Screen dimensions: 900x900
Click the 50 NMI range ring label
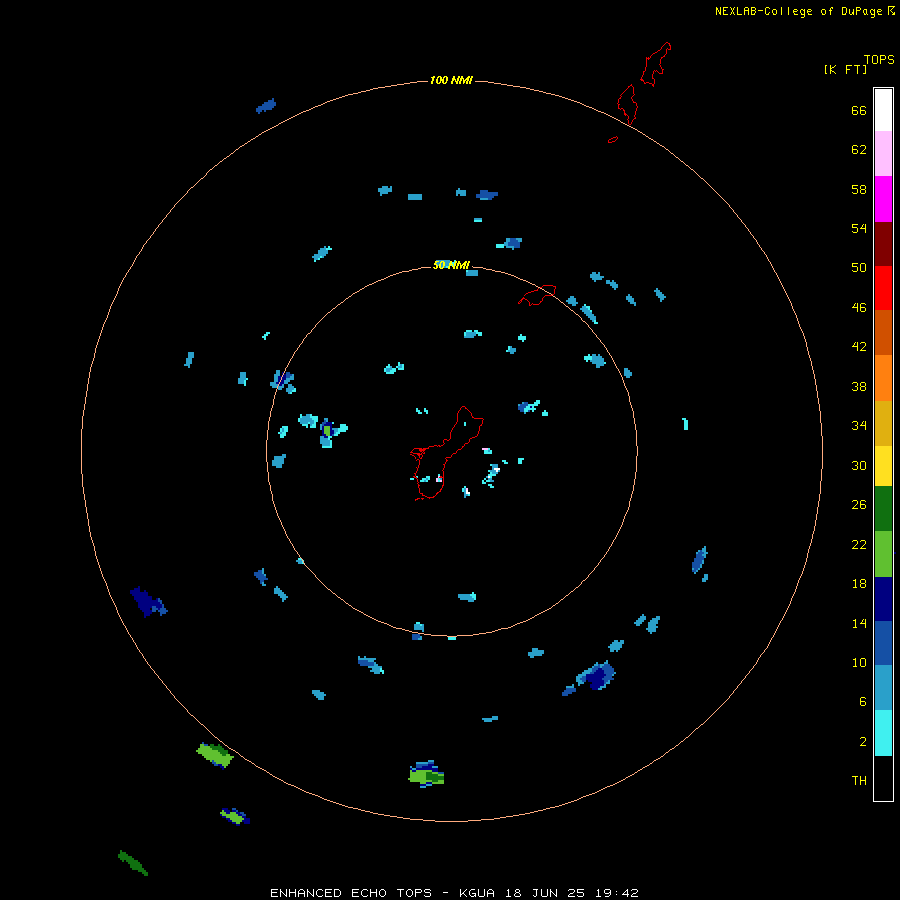(x=451, y=265)
